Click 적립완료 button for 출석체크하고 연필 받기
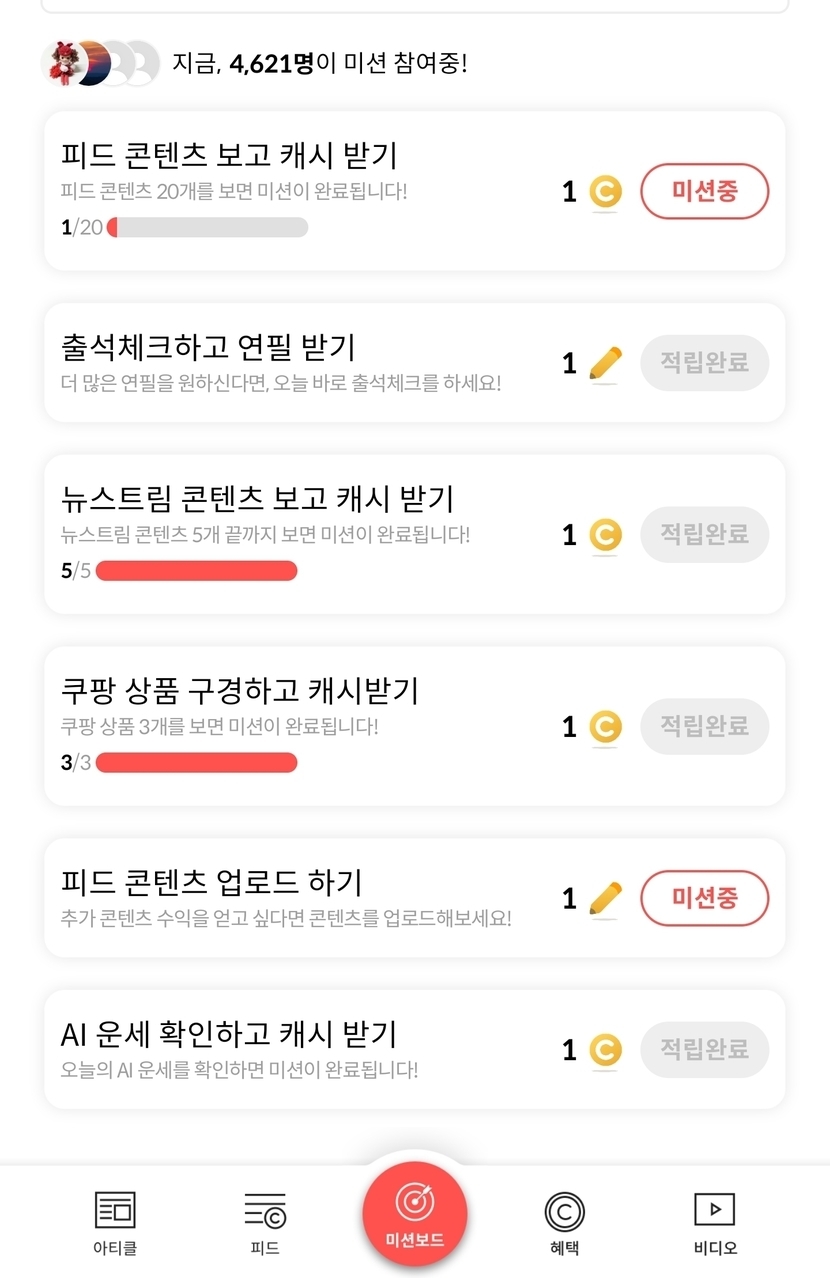The height and width of the screenshot is (1278, 830). click(x=704, y=363)
